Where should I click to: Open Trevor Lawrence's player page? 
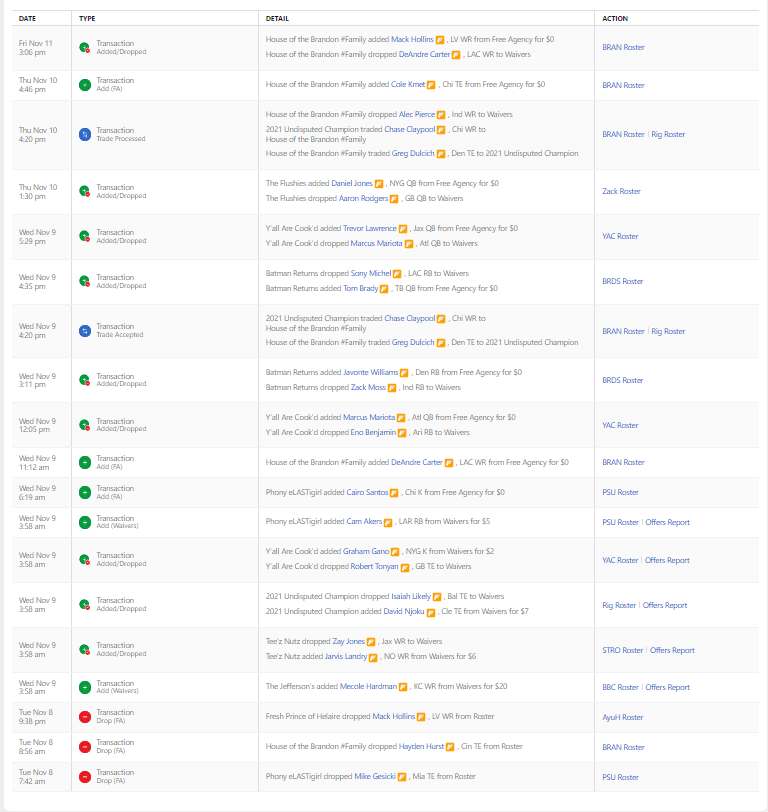369,228
